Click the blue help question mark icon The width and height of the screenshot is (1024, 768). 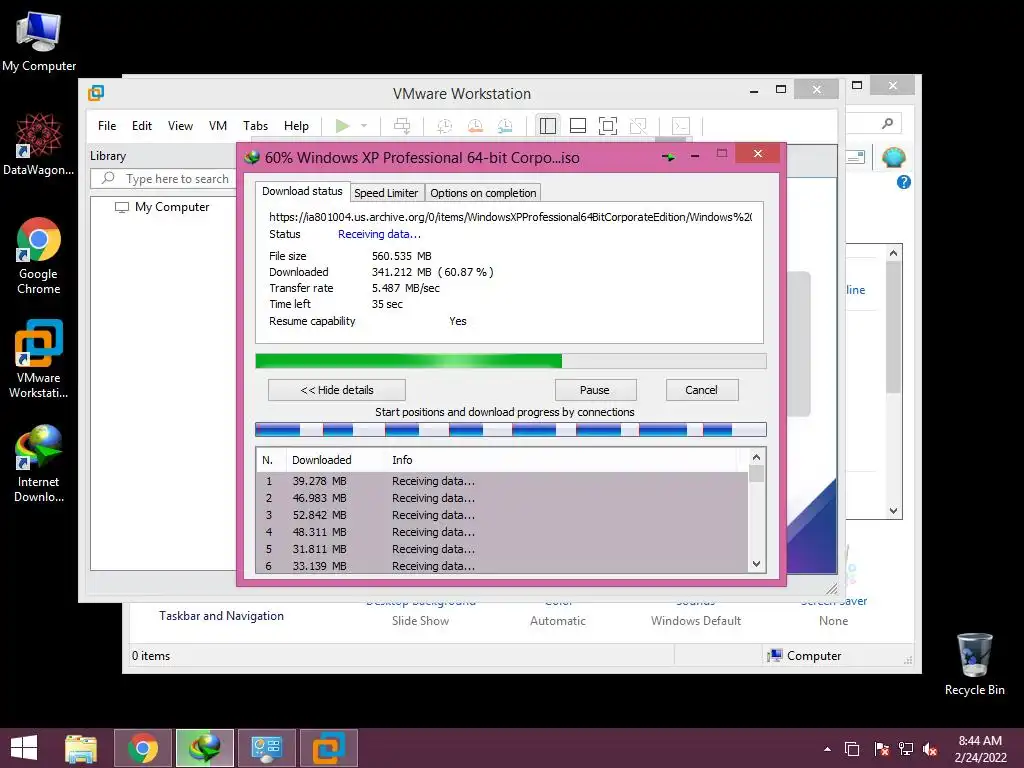[x=904, y=182]
